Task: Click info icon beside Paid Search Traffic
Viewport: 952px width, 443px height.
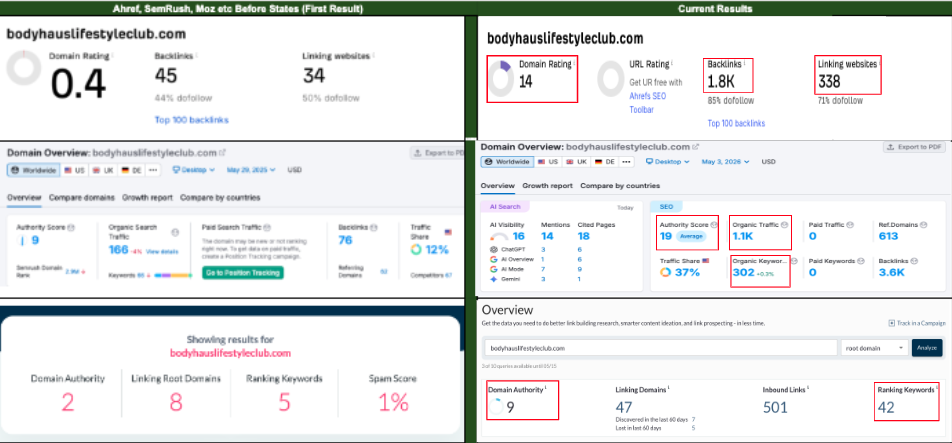Action: point(265,227)
